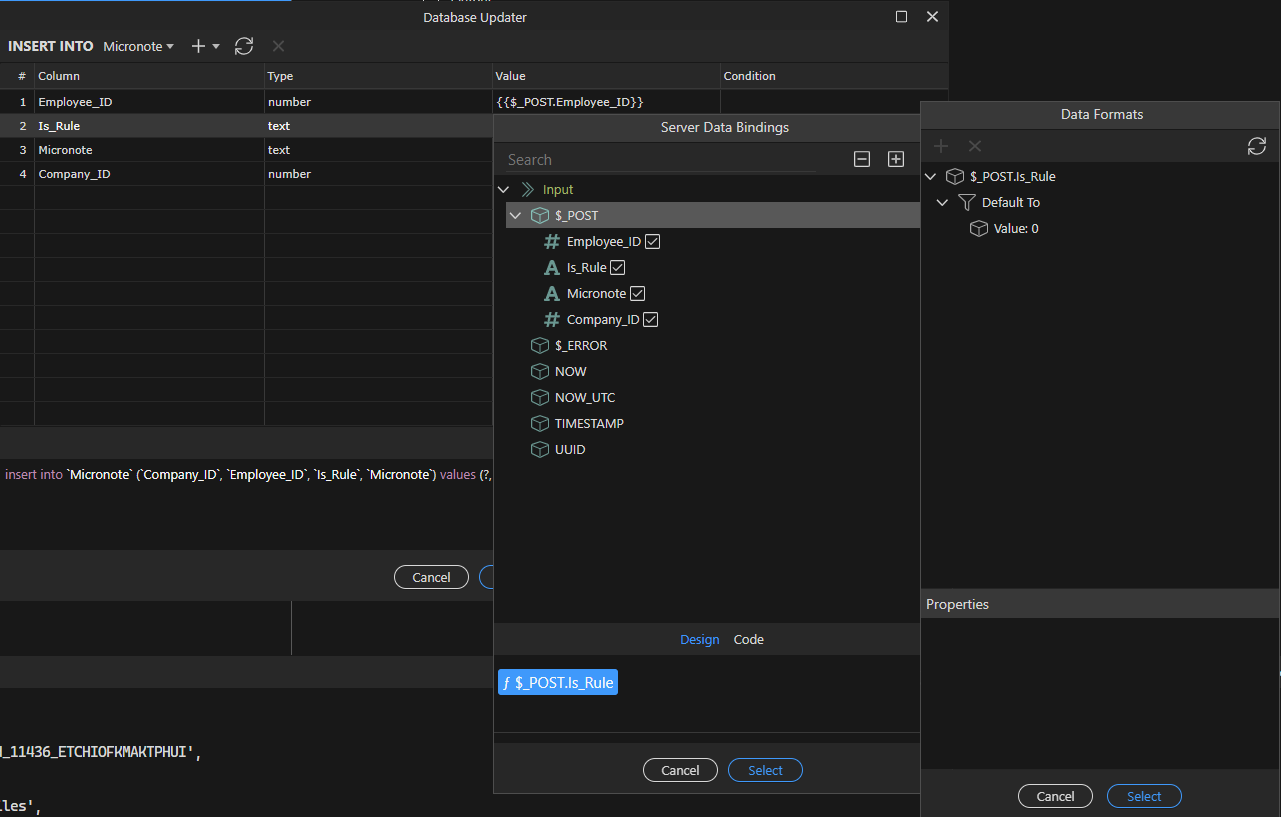Select the TIMESTAMP binding item
The width and height of the screenshot is (1281, 817).
click(589, 423)
